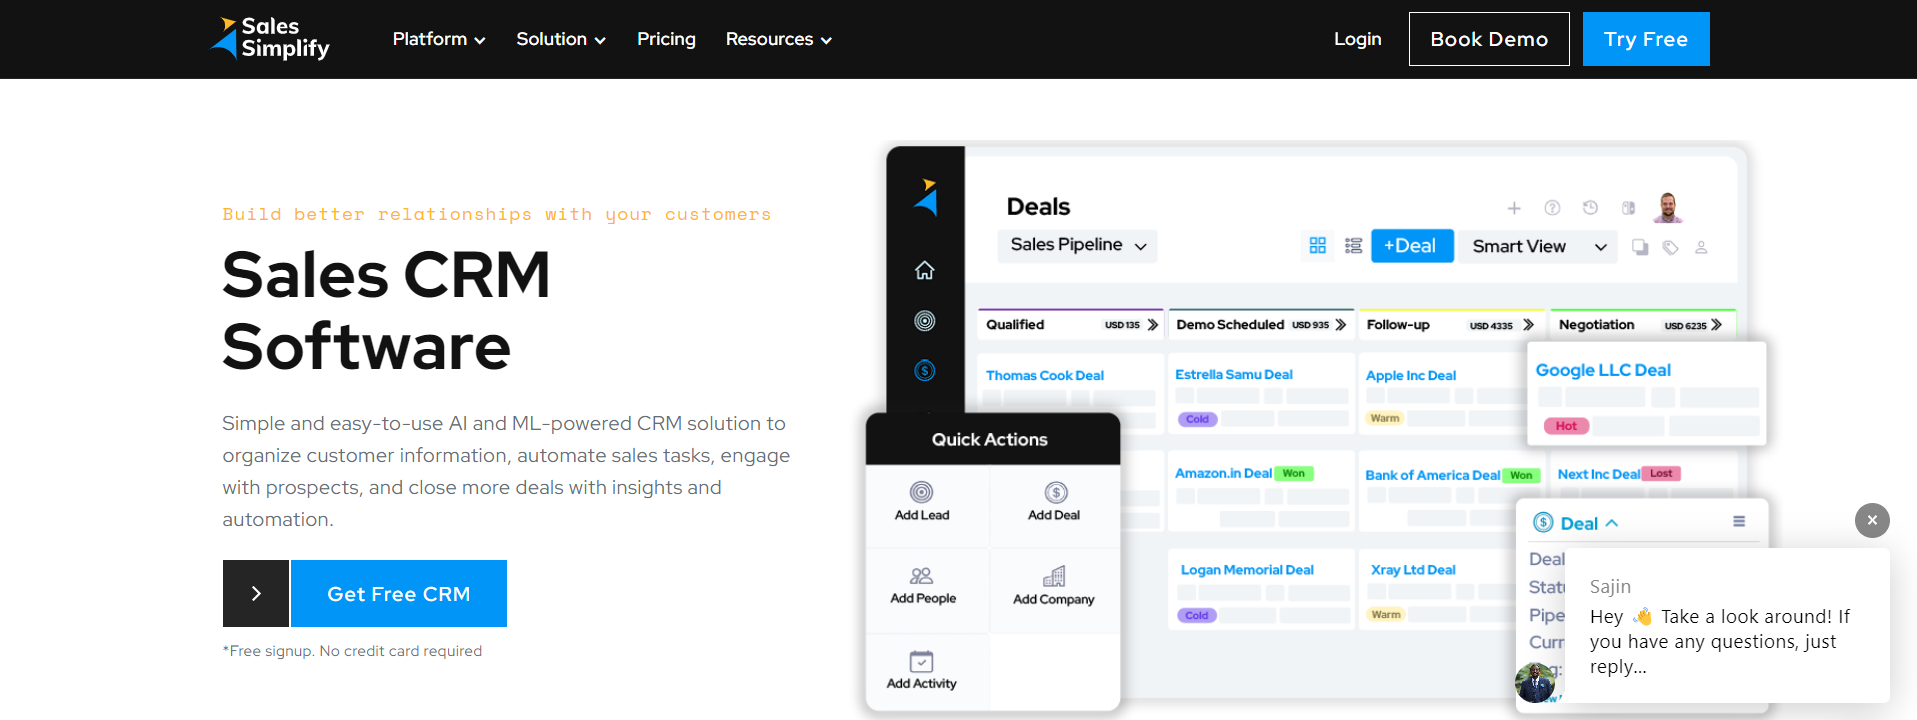Click Add Activity quick action
The image size is (1917, 720).
pos(922,670)
